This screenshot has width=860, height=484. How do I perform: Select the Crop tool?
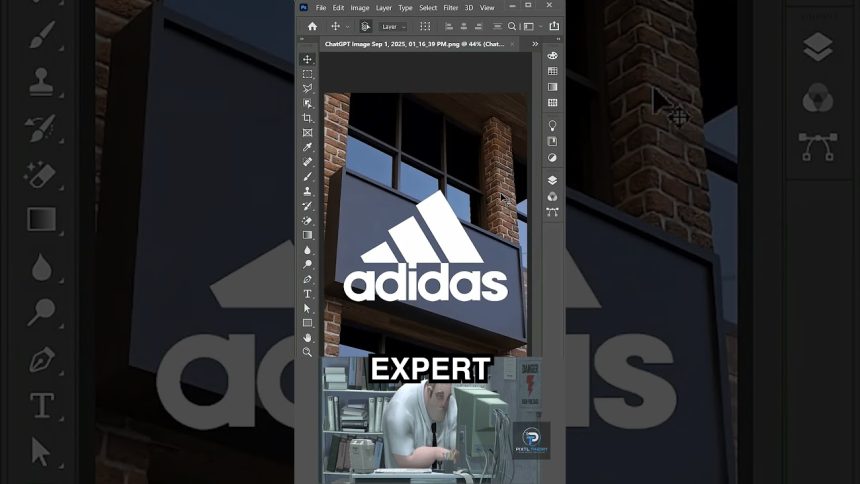[307, 118]
